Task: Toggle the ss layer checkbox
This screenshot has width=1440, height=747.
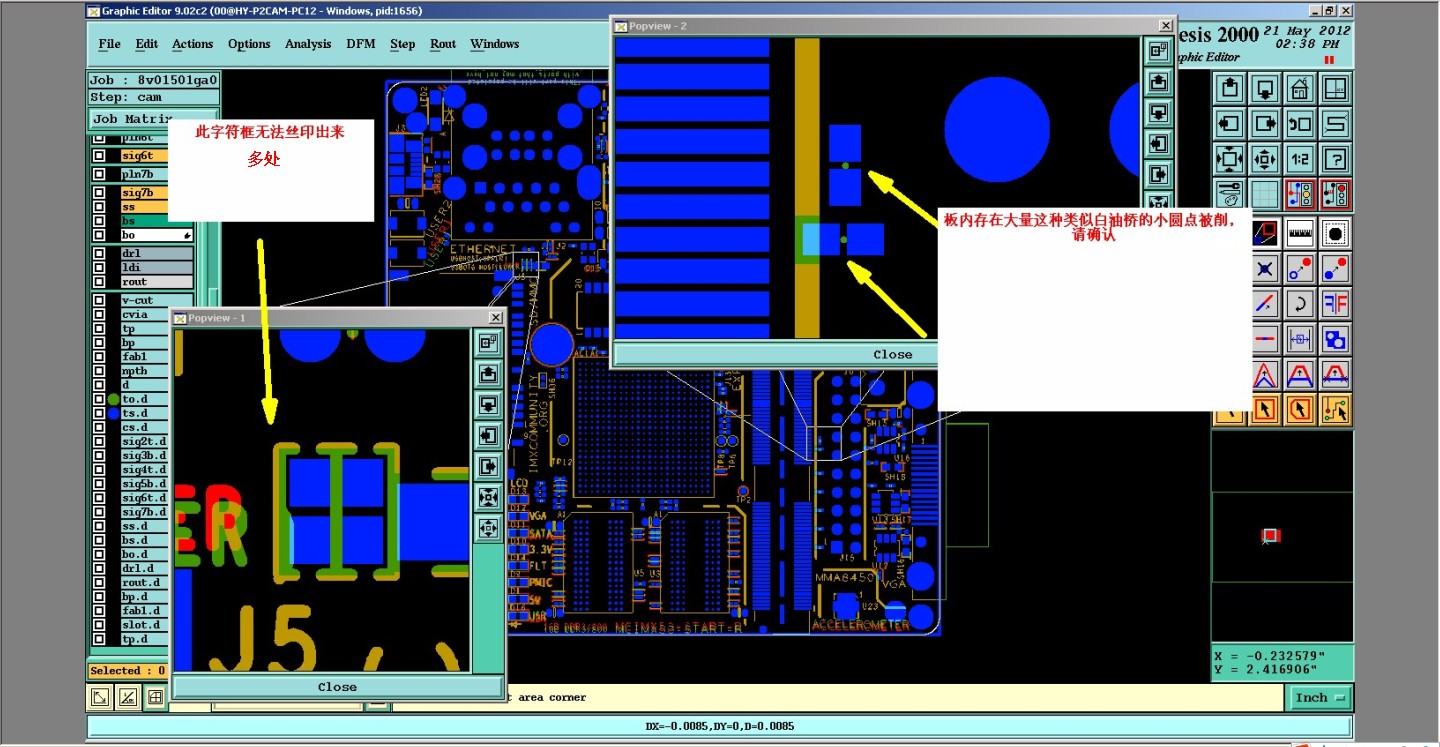Action: 99,206
